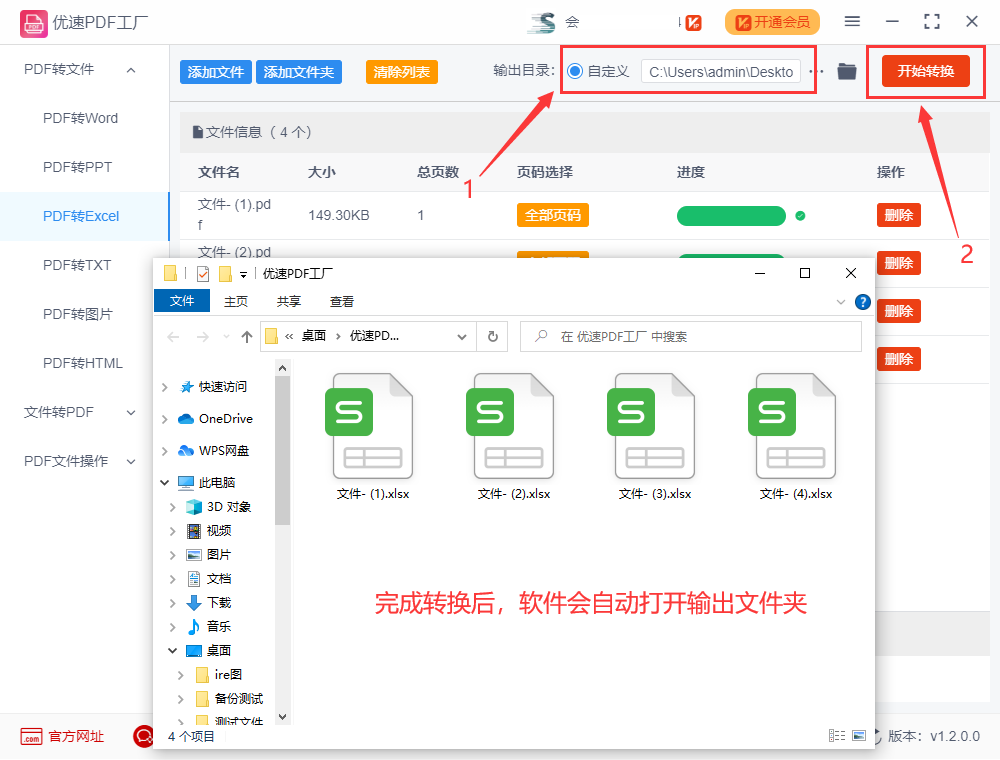The image size is (1000, 760).
Task: Click the green success indicator for 文件- (1).pdf
Action: click(800, 216)
